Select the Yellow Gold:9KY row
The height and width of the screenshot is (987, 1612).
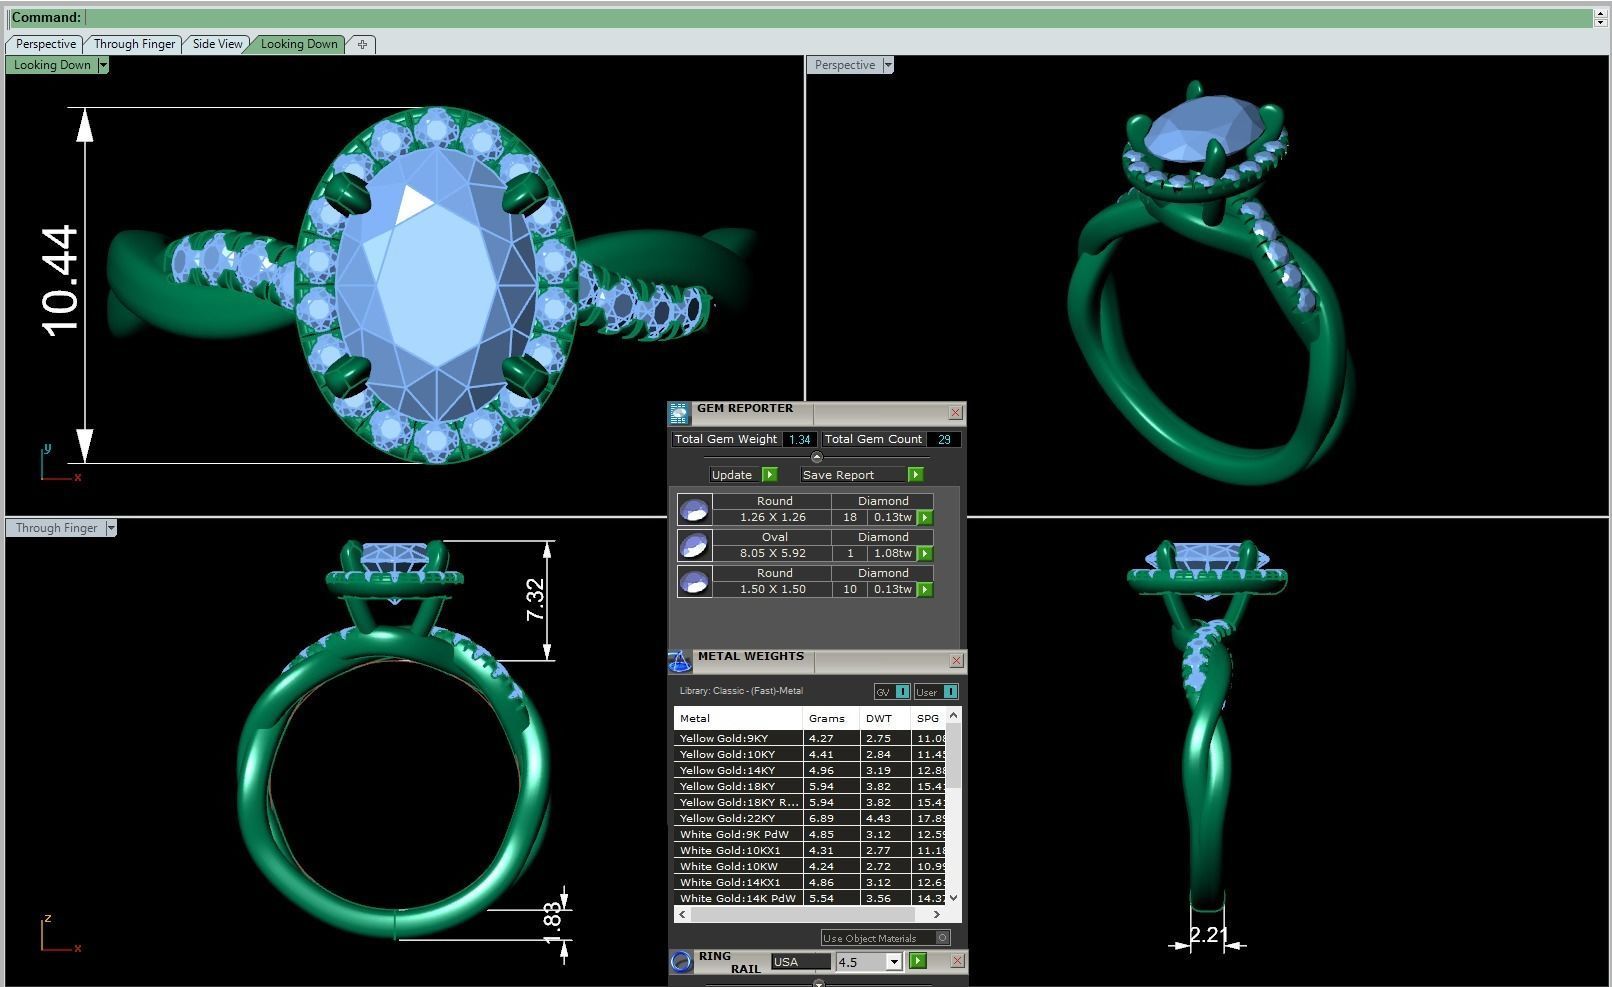[810, 738]
